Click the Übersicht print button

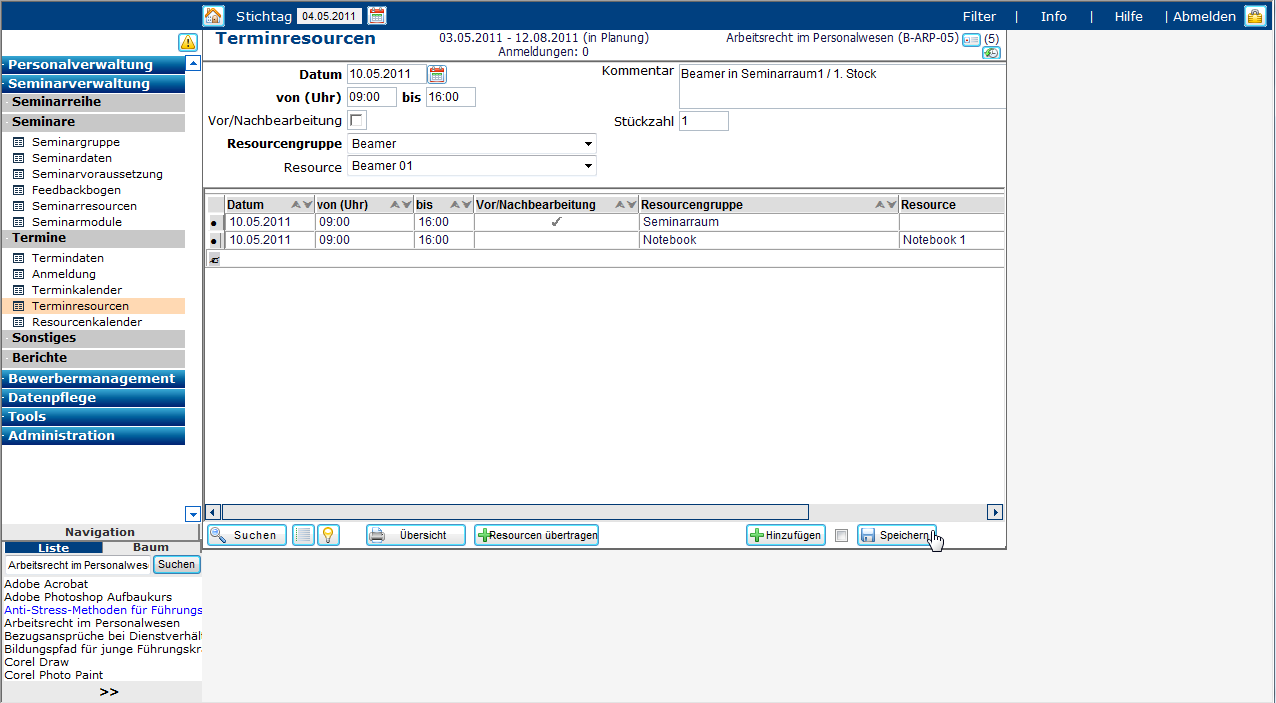pyautogui.click(x=416, y=535)
